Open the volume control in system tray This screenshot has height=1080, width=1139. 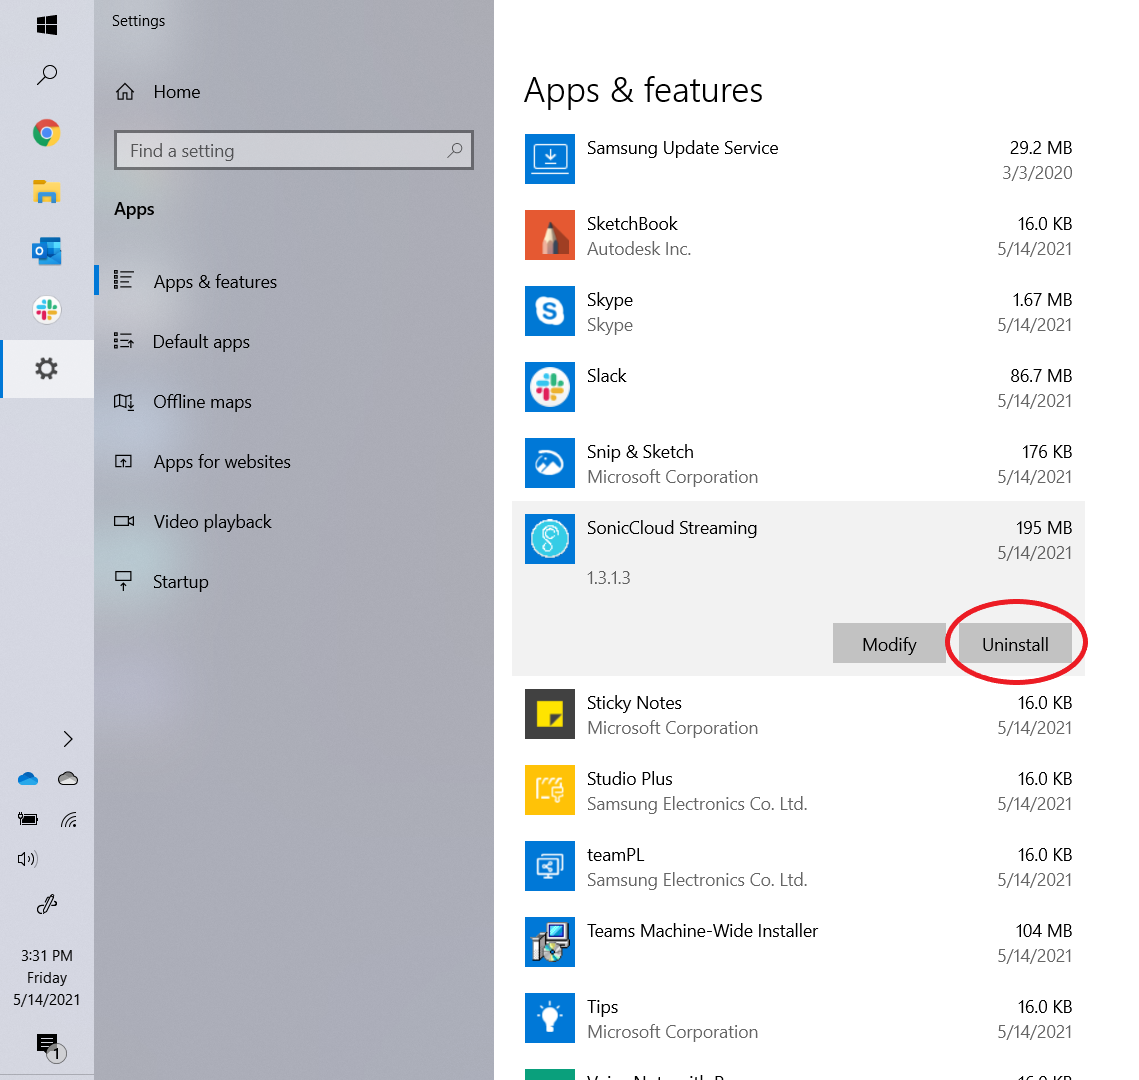[x=28, y=859]
